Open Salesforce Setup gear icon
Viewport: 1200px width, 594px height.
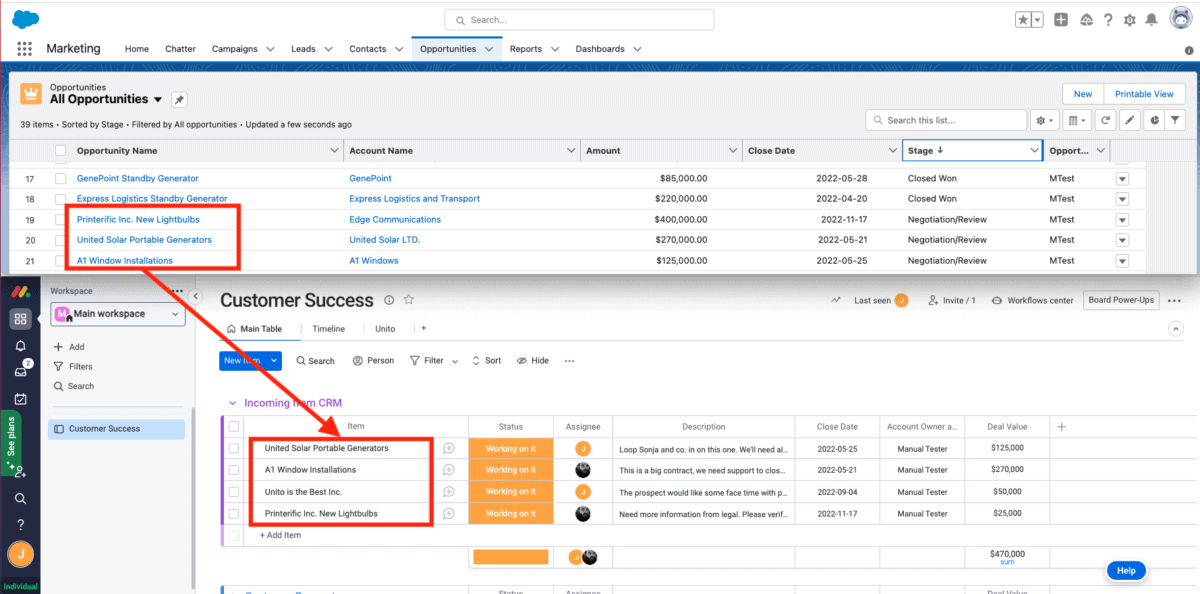1129,19
